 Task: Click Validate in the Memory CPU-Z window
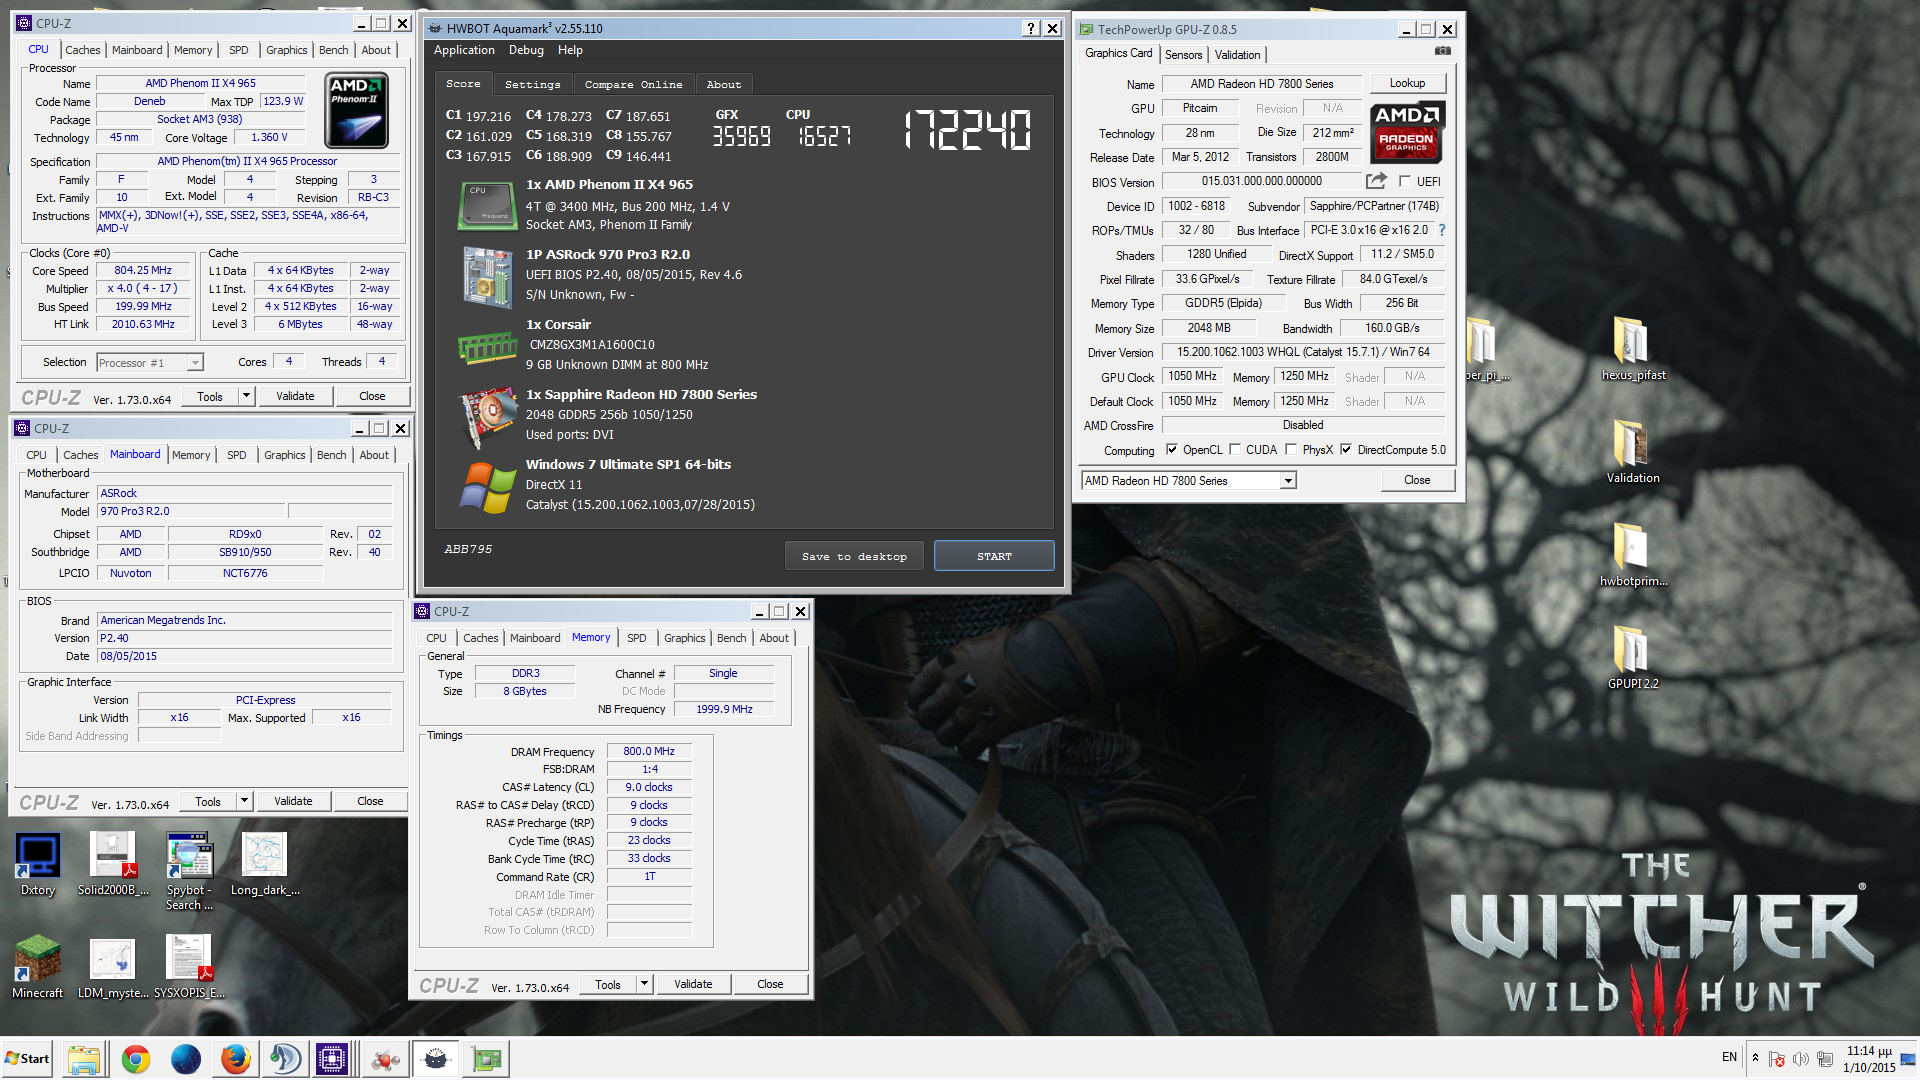point(693,984)
